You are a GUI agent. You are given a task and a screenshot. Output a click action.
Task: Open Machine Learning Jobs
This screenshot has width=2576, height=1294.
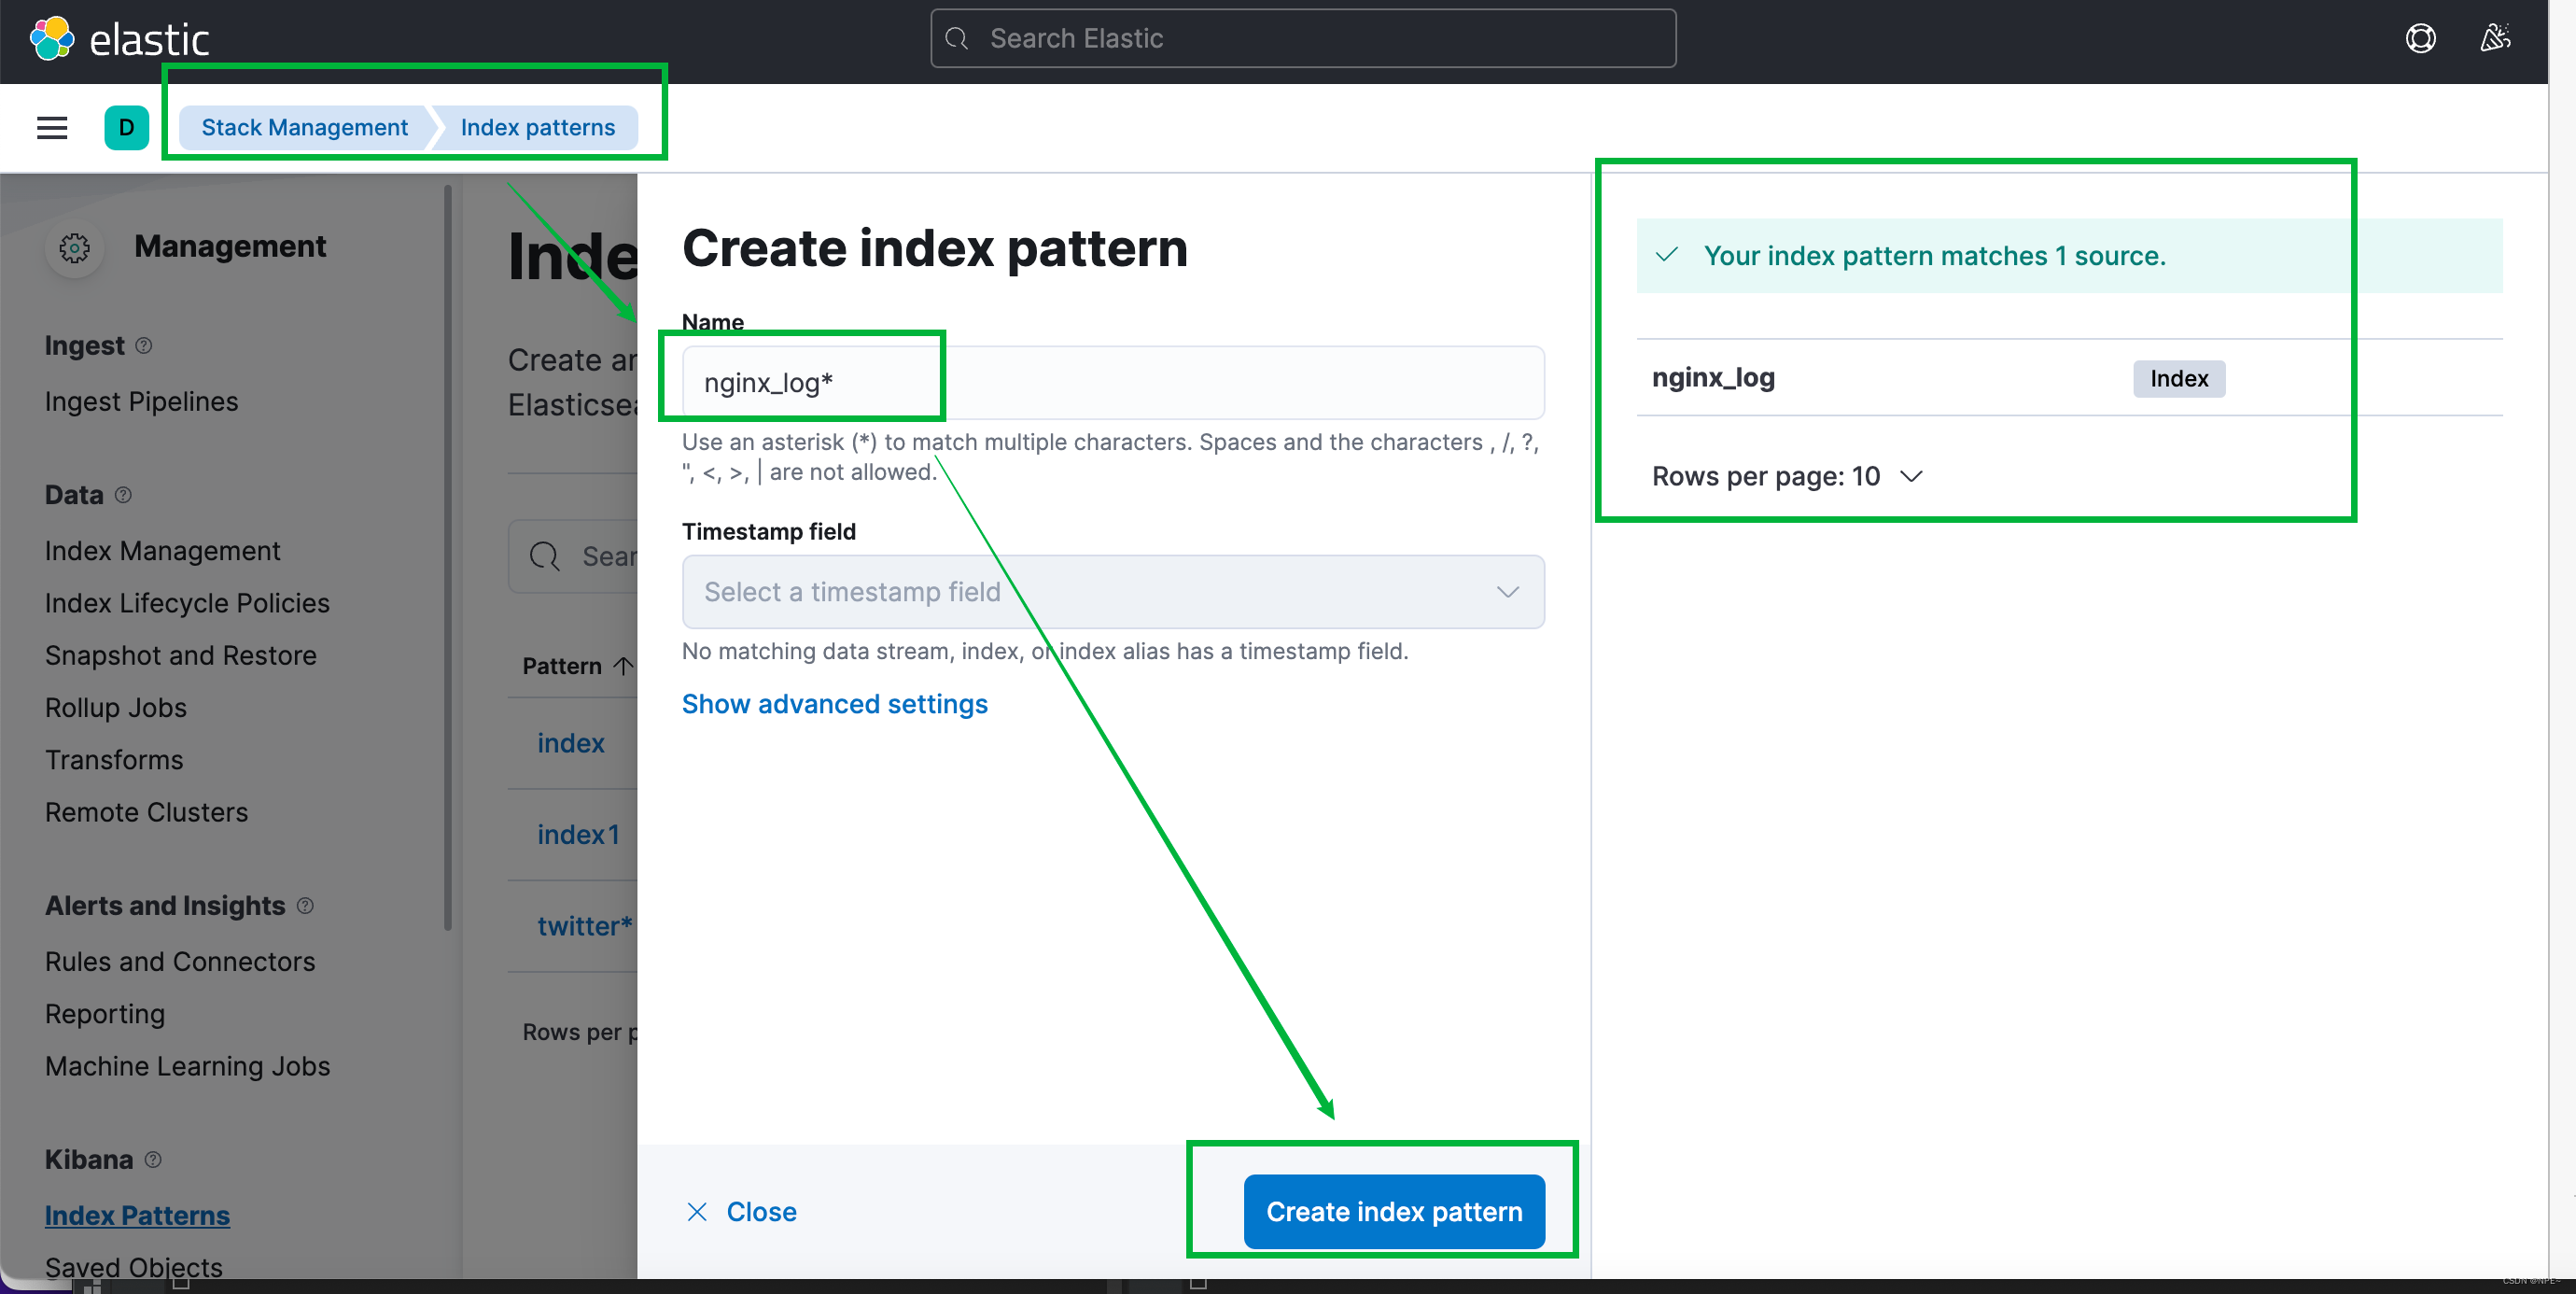tap(187, 1065)
